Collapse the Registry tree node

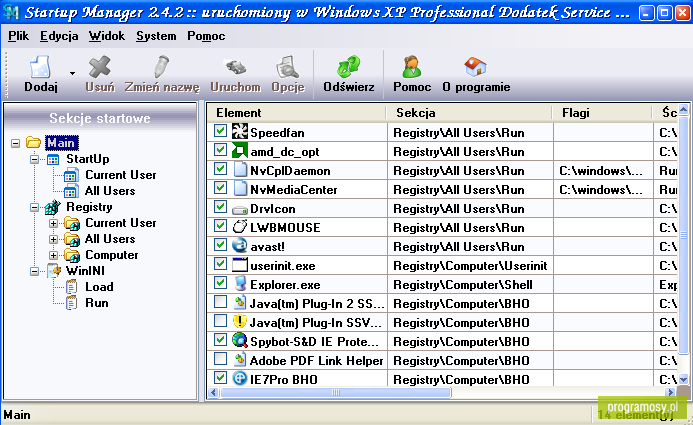(34, 207)
